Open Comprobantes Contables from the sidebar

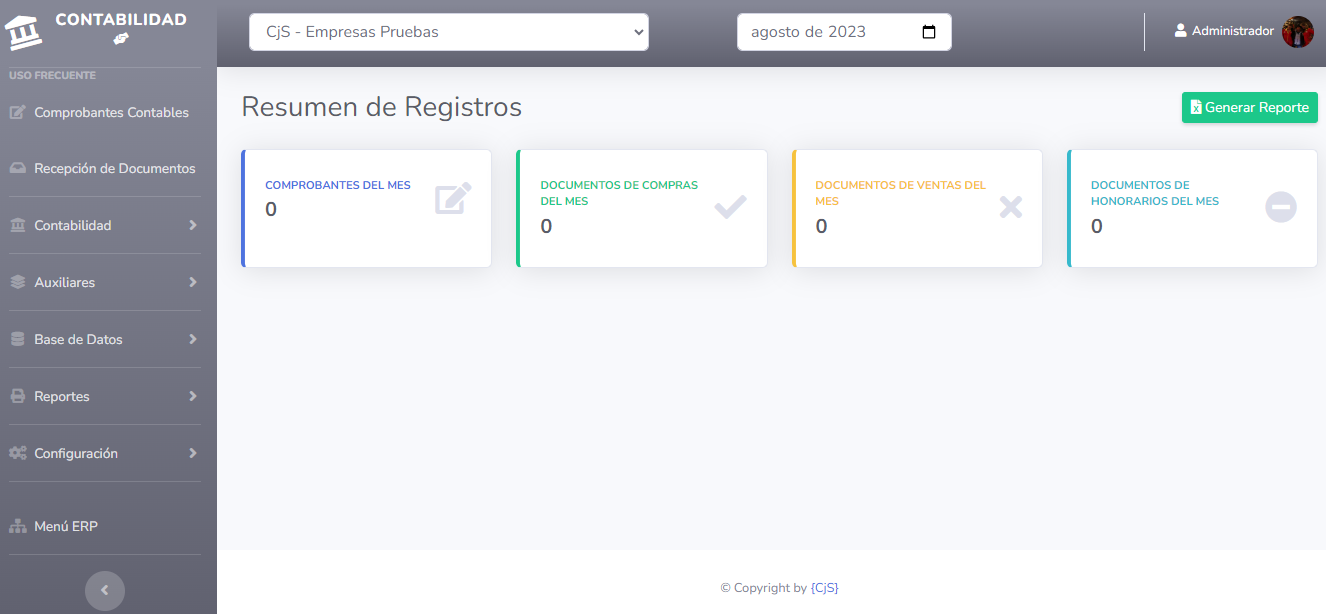click(x=110, y=113)
